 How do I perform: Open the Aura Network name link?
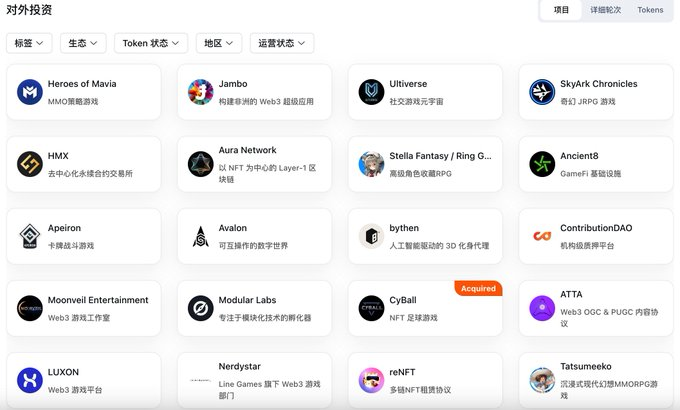(247, 150)
